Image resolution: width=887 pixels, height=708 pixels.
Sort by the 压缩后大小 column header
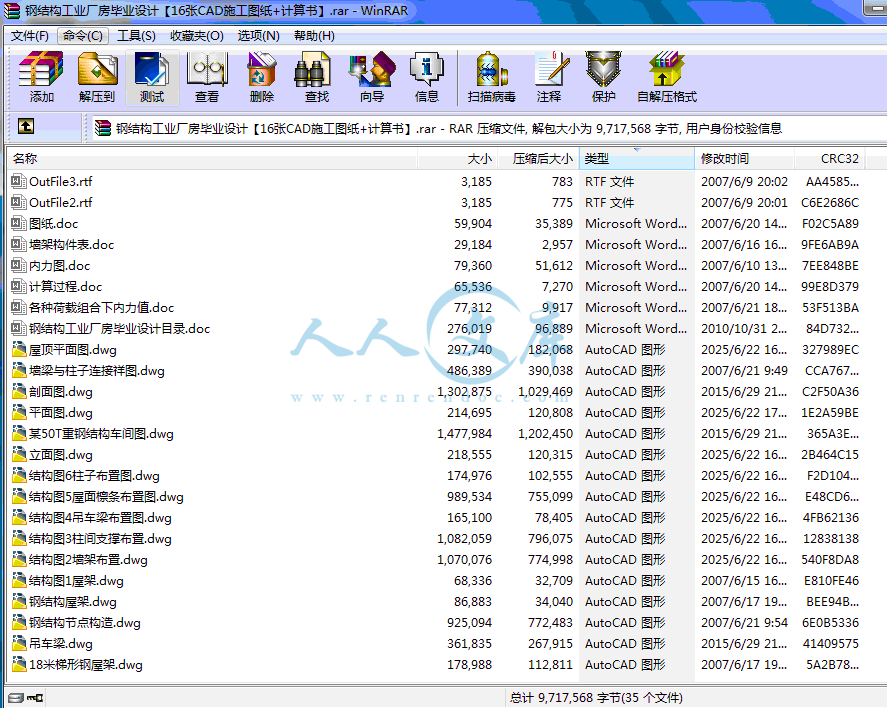point(538,158)
